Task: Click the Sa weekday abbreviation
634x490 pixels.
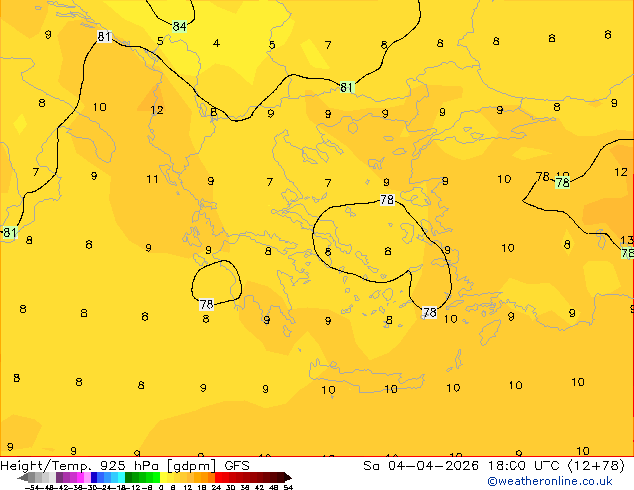Action: pyautogui.click(x=371, y=466)
